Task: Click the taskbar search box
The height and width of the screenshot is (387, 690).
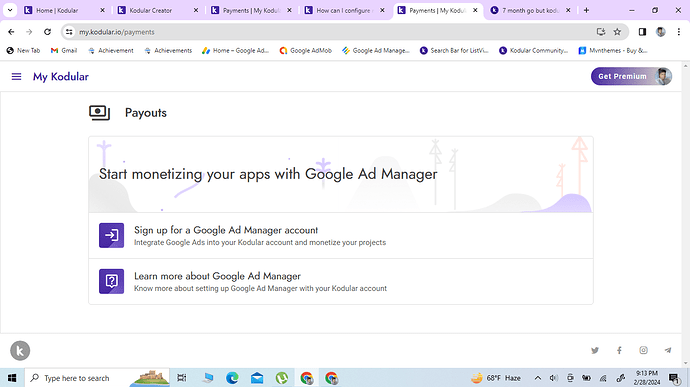Action: coord(97,378)
